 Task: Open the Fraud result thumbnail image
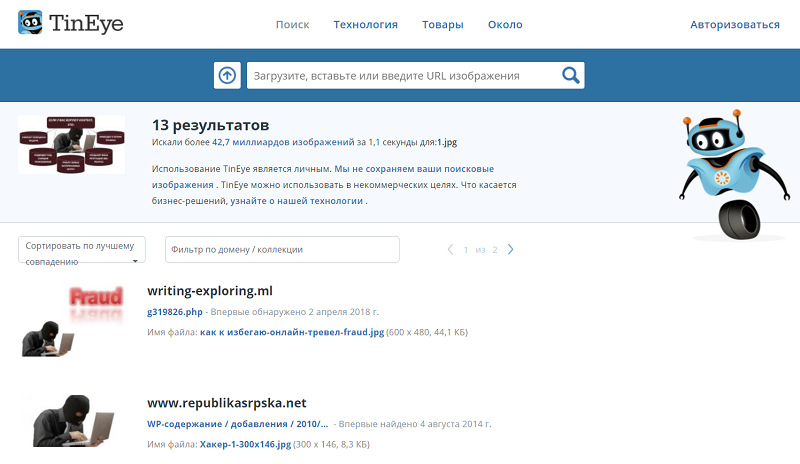[72, 321]
